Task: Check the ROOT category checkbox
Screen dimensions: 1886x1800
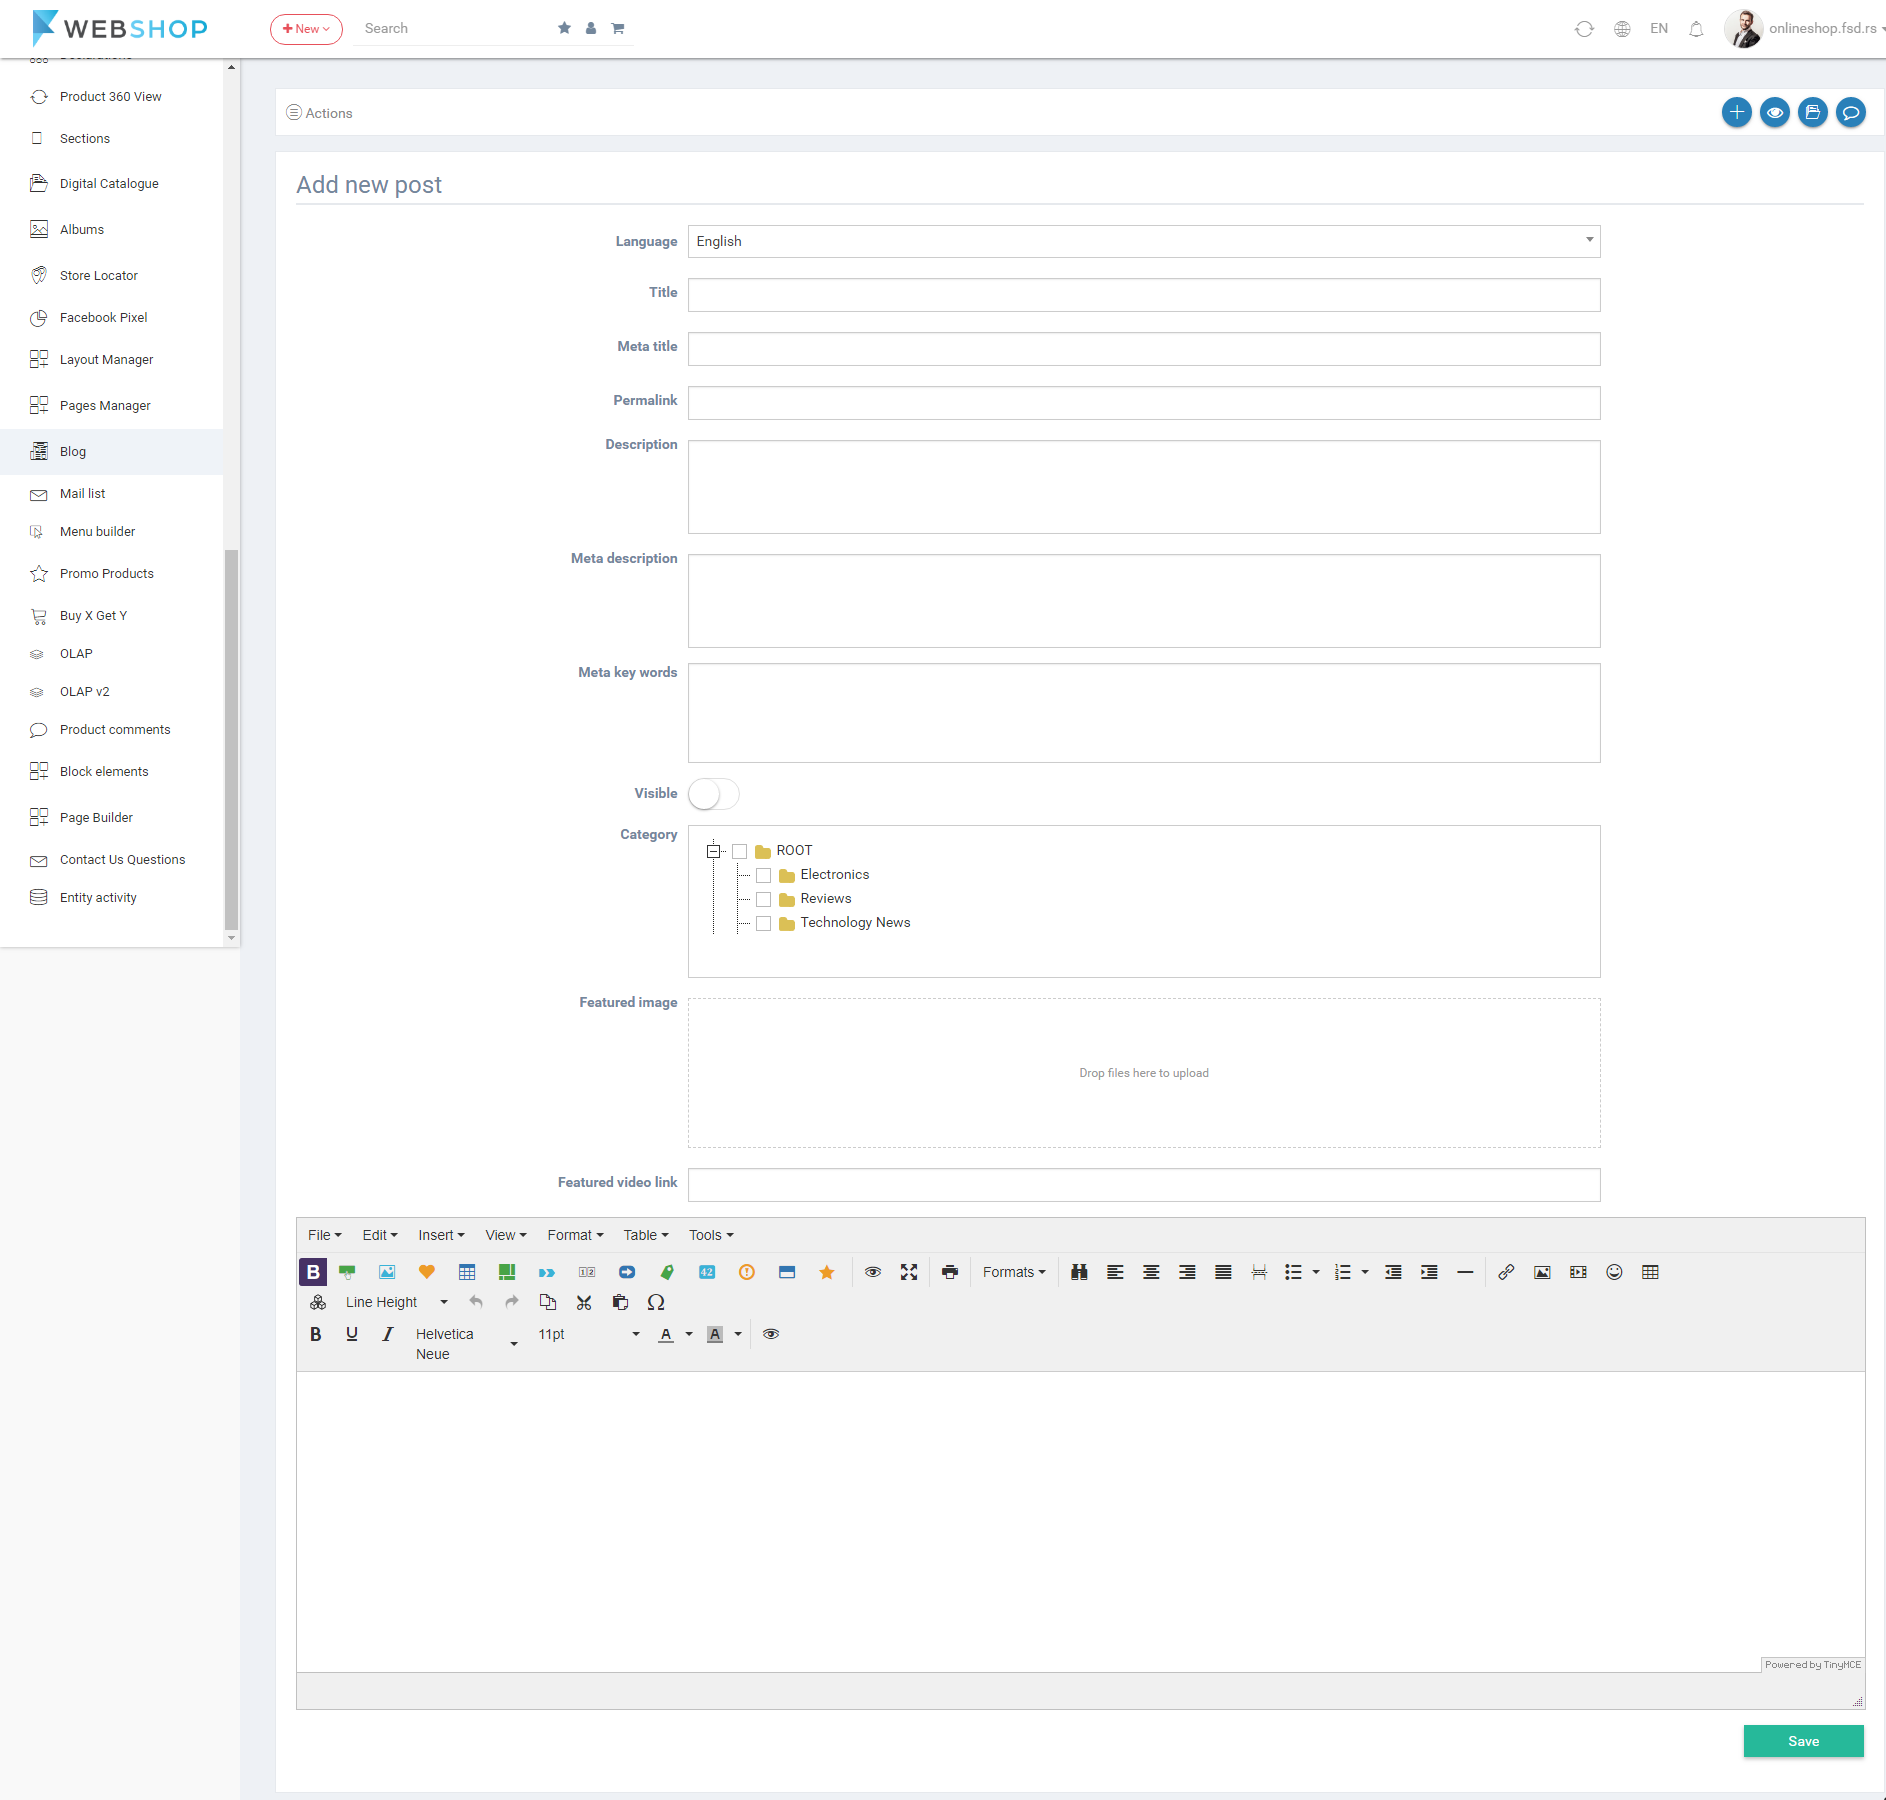Action: tap(740, 851)
